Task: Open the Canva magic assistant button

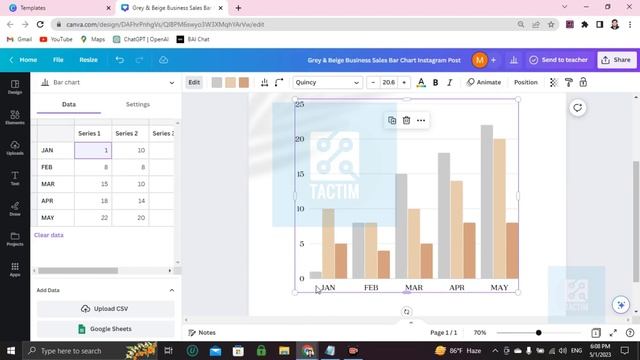Action: point(621,305)
